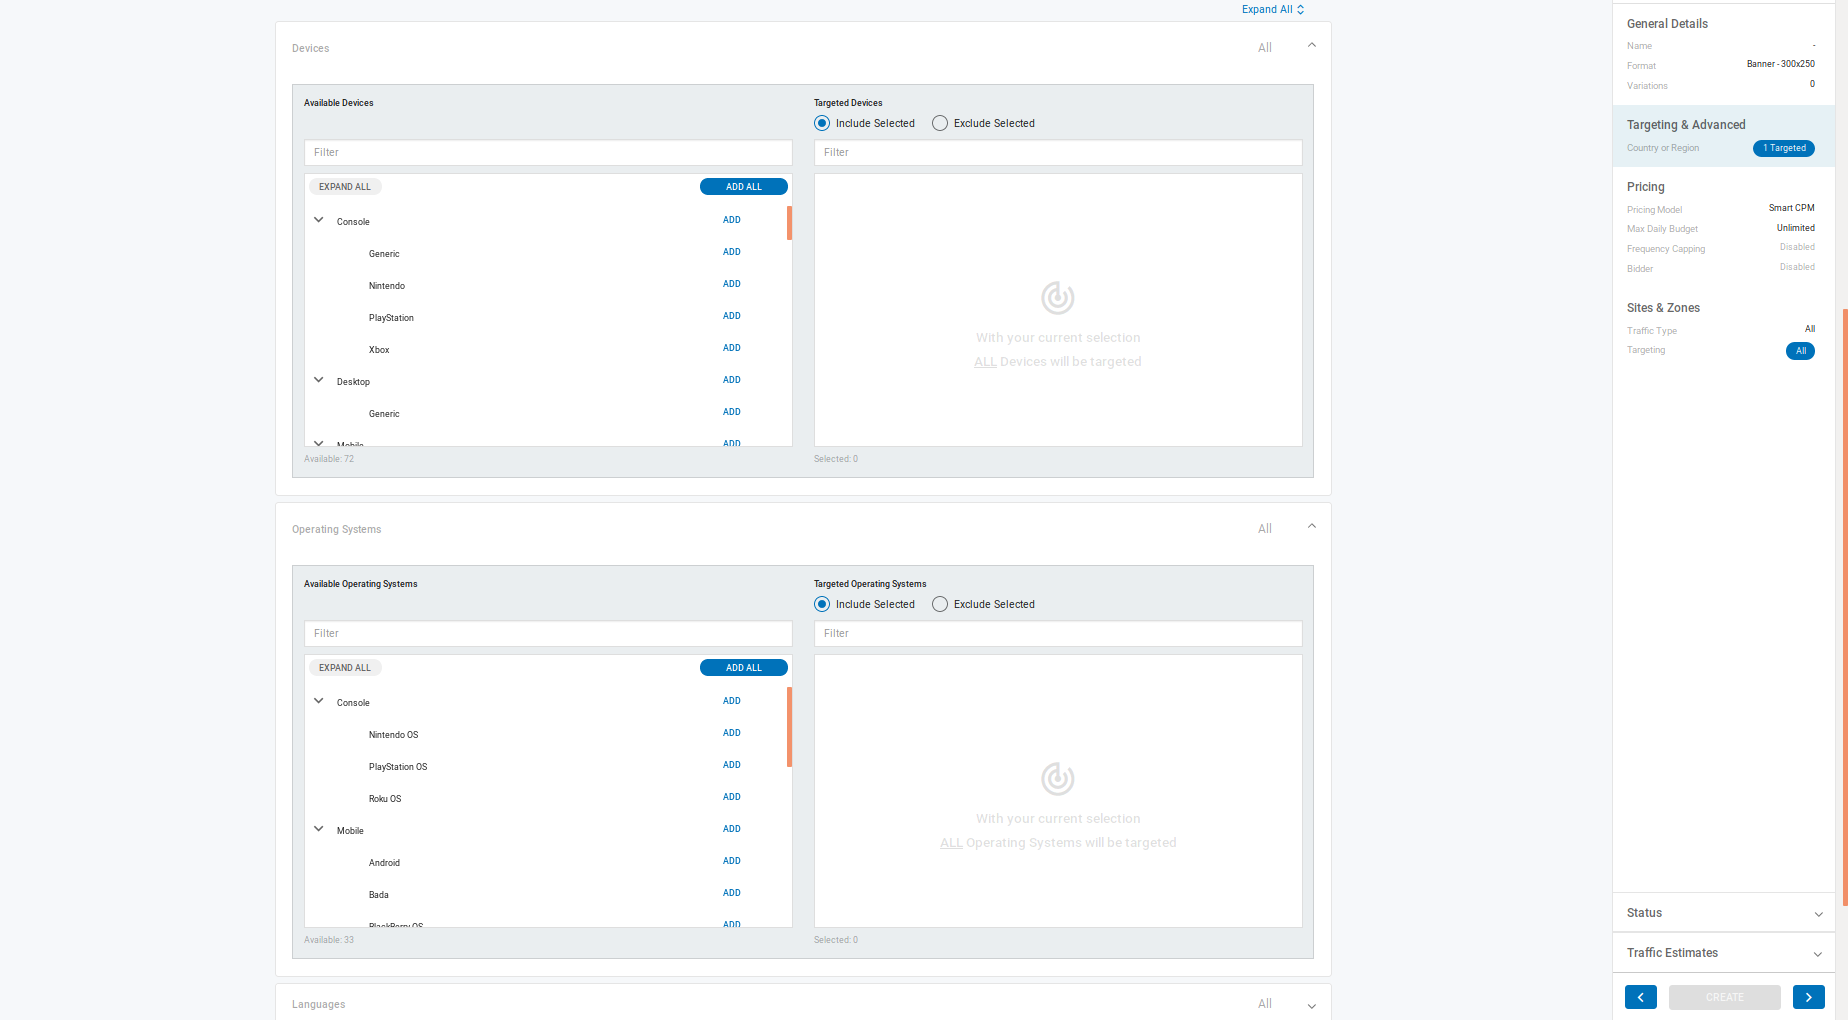This screenshot has width=1848, height=1020.
Task: Select Include Selected for Targeted Devices
Action: tap(822, 124)
